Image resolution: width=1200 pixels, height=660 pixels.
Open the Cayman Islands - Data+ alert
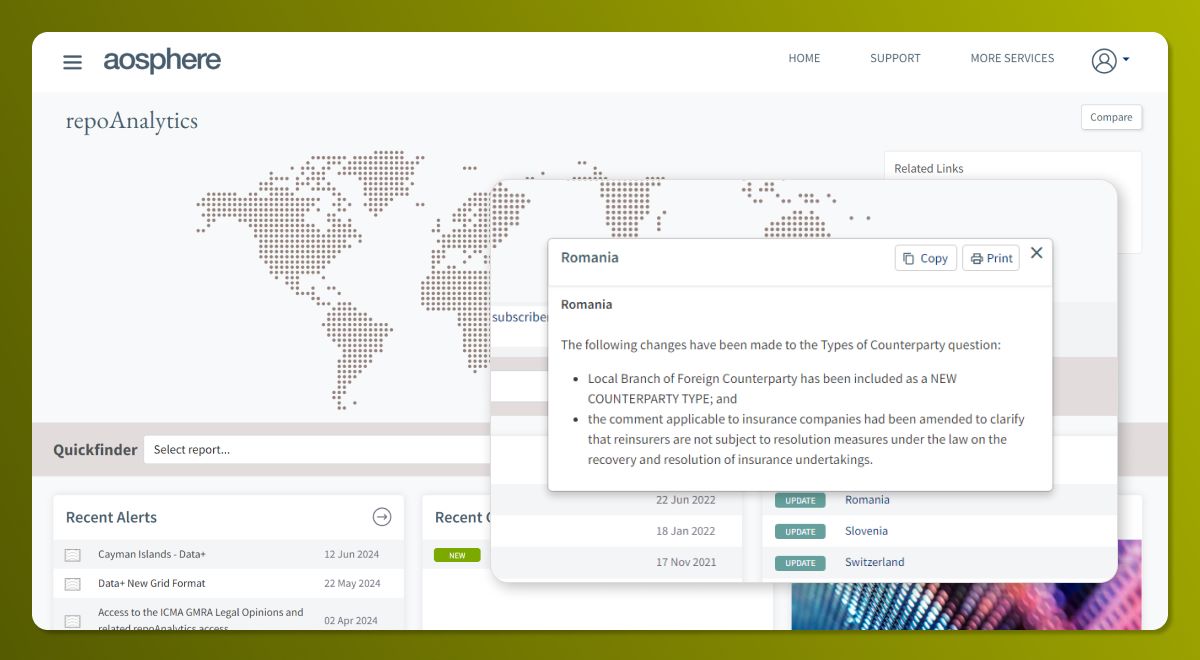tap(152, 554)
